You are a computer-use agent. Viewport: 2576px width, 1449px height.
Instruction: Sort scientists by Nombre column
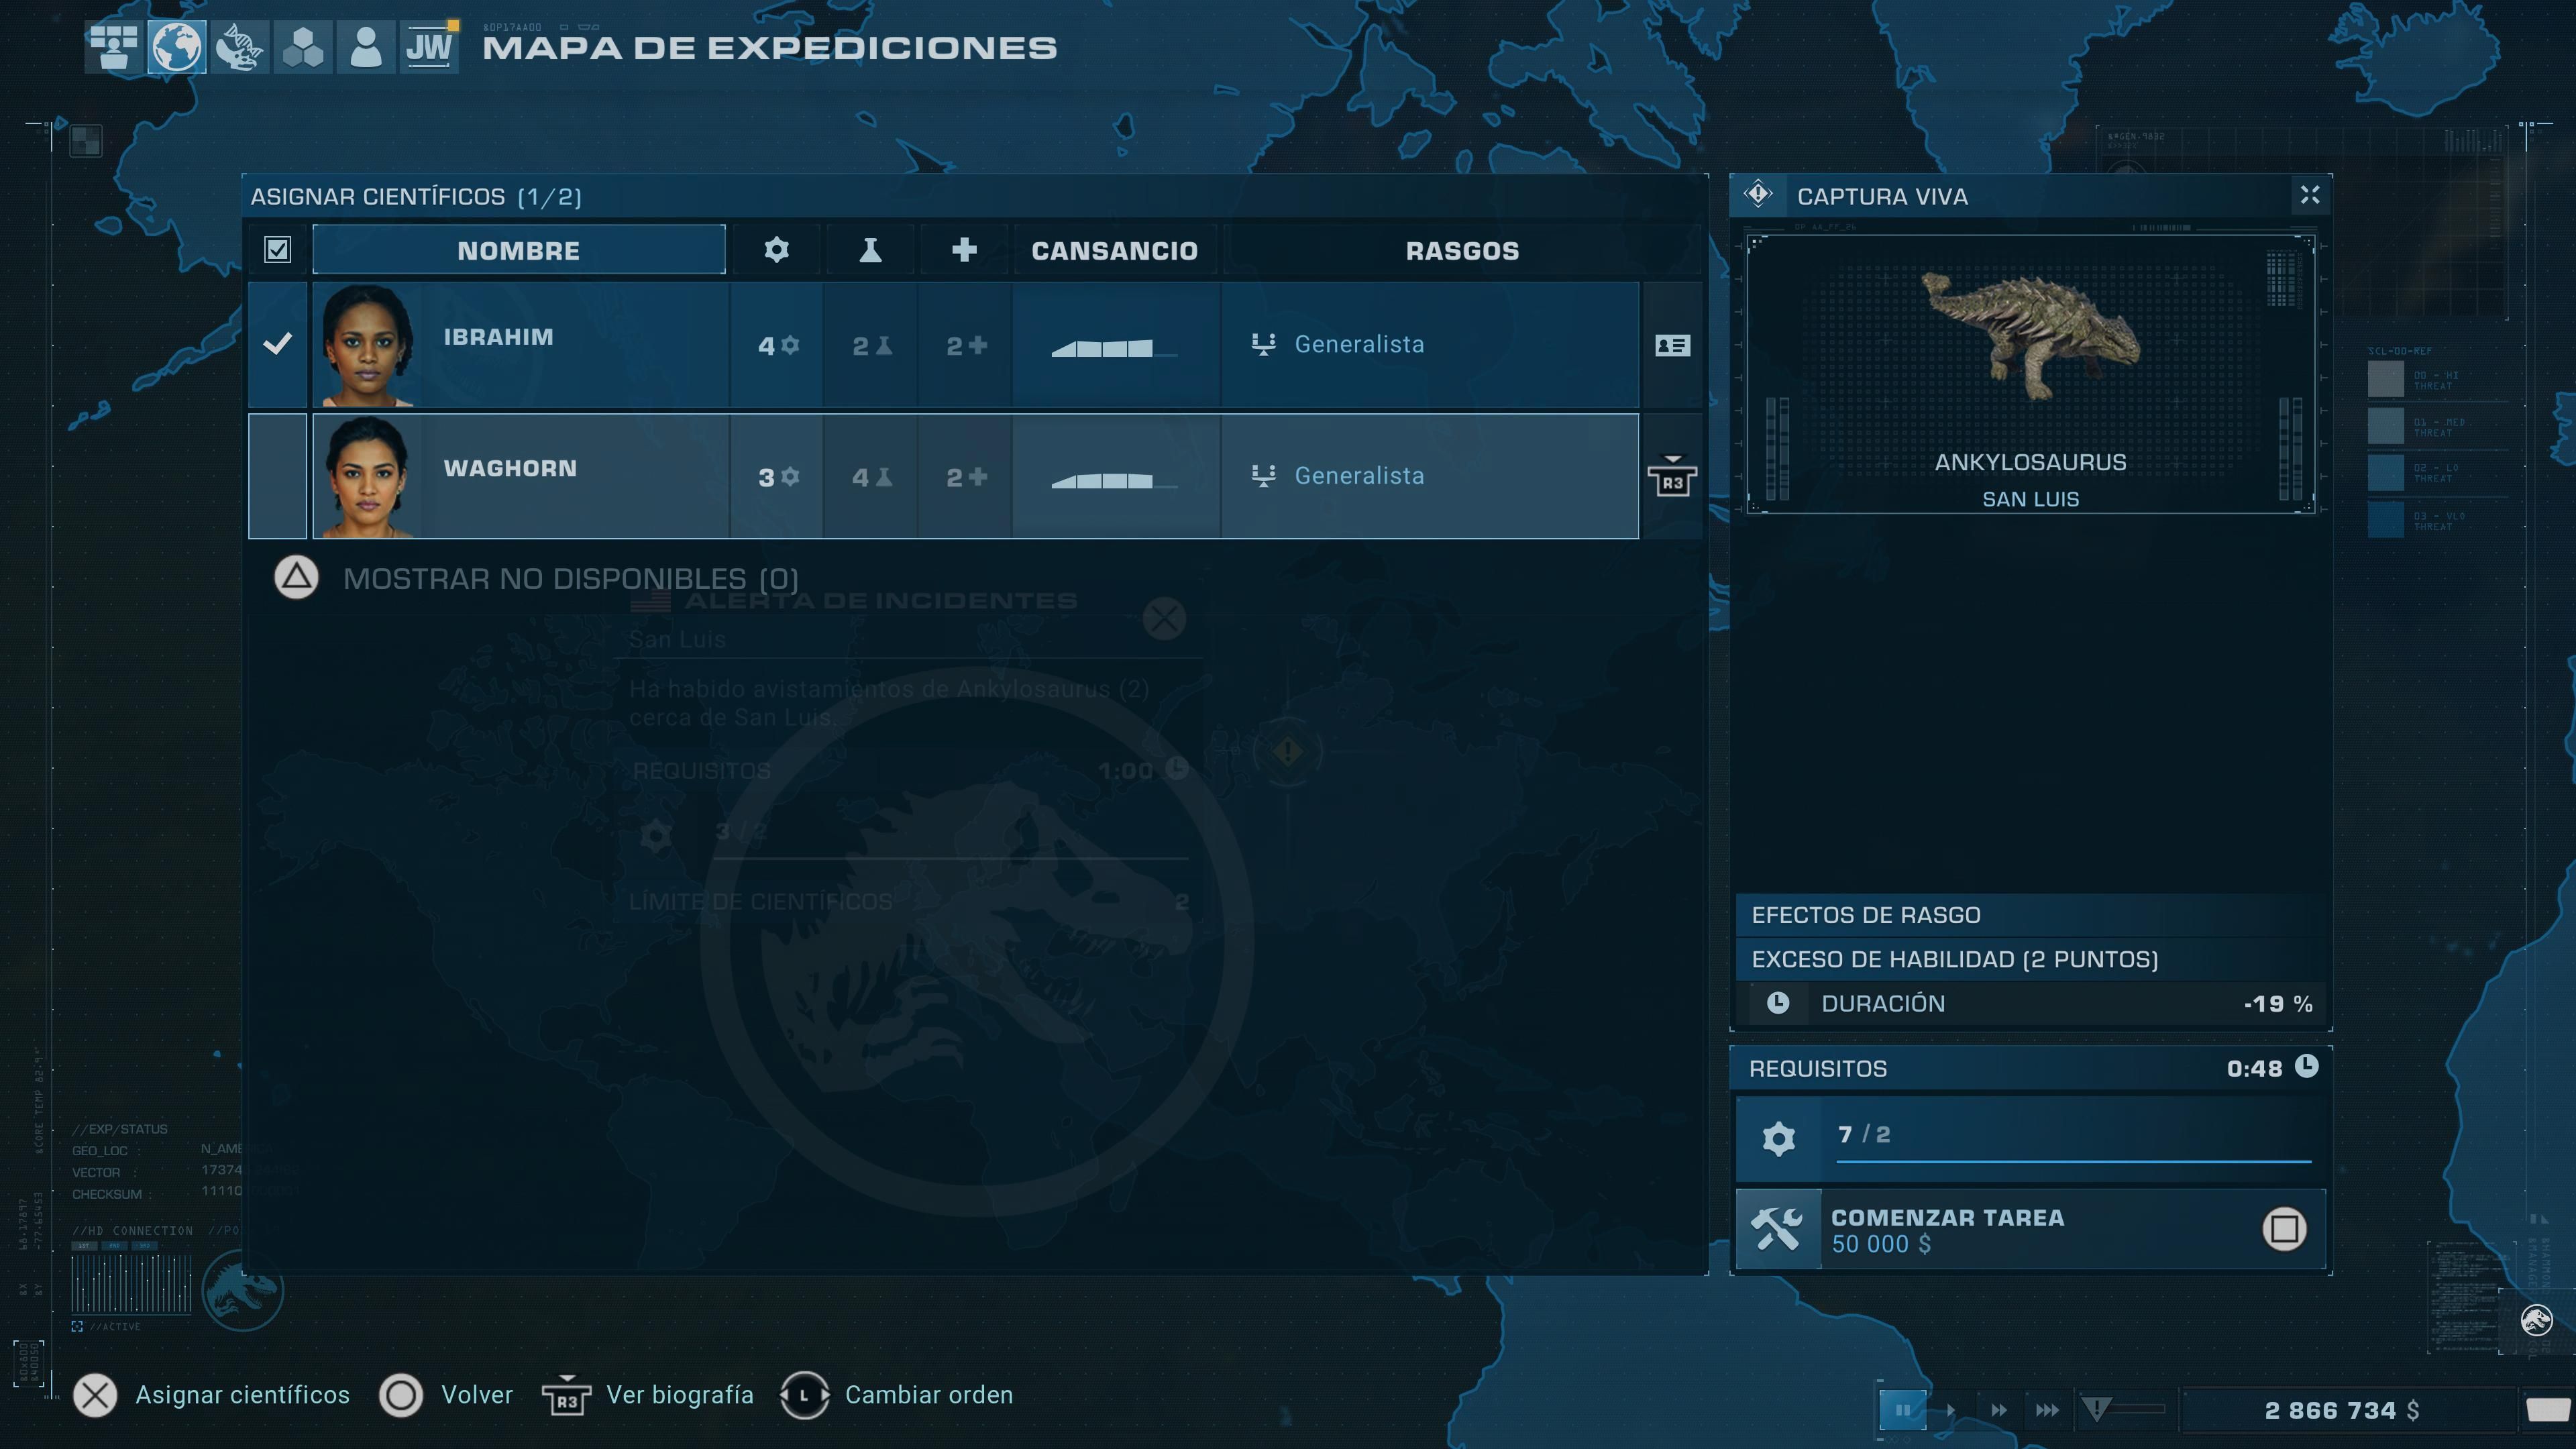(x=518, y=250)
